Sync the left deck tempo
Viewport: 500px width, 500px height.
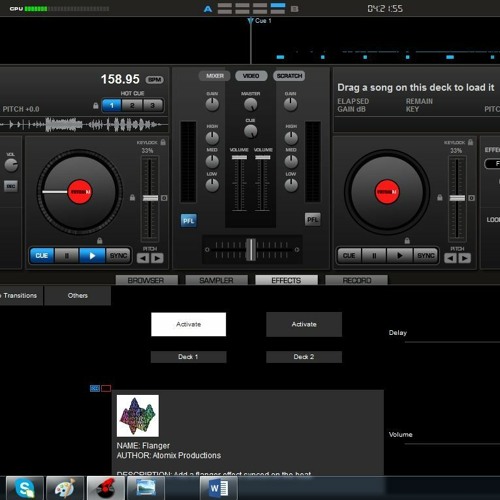pos(118,256)
